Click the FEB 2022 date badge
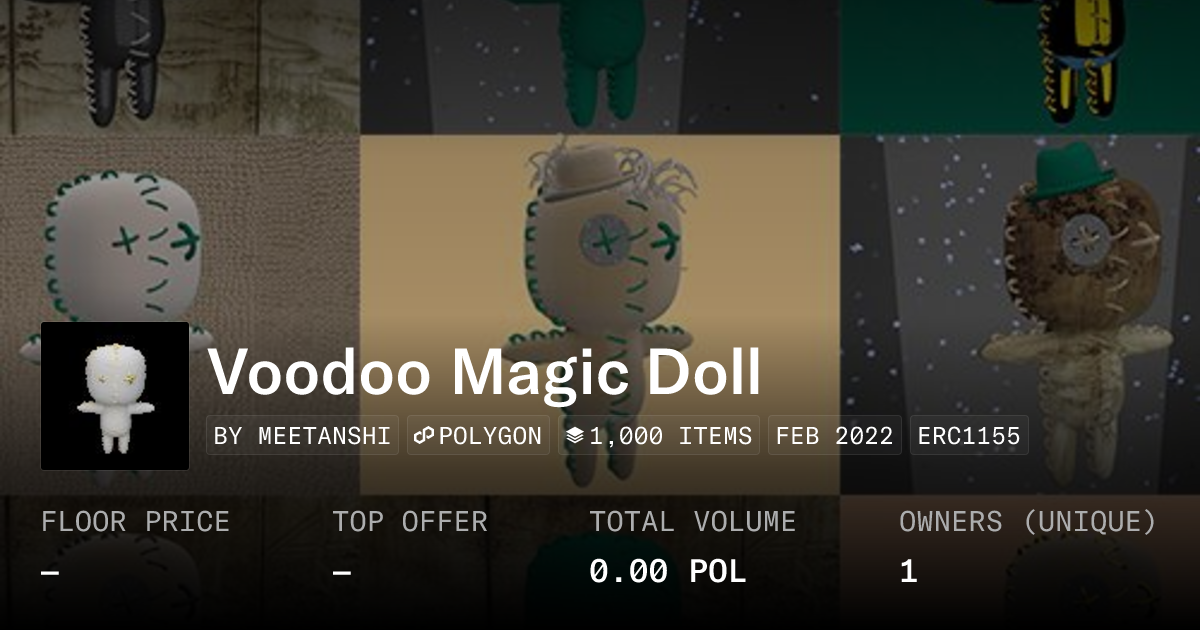1200x630 pixels. [835, 436]
